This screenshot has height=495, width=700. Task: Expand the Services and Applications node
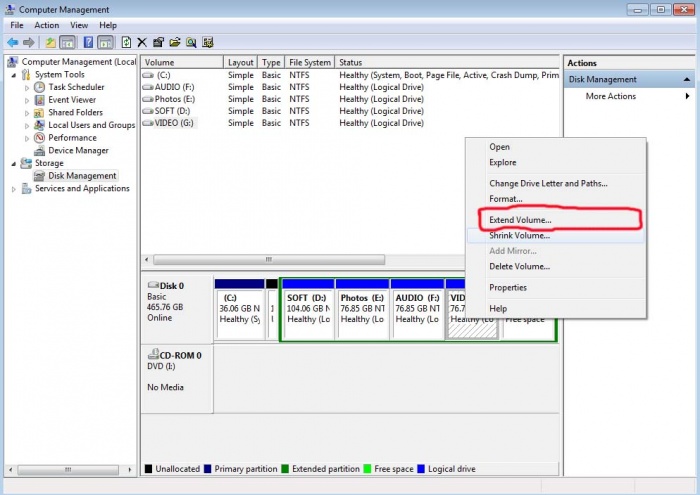14,189
